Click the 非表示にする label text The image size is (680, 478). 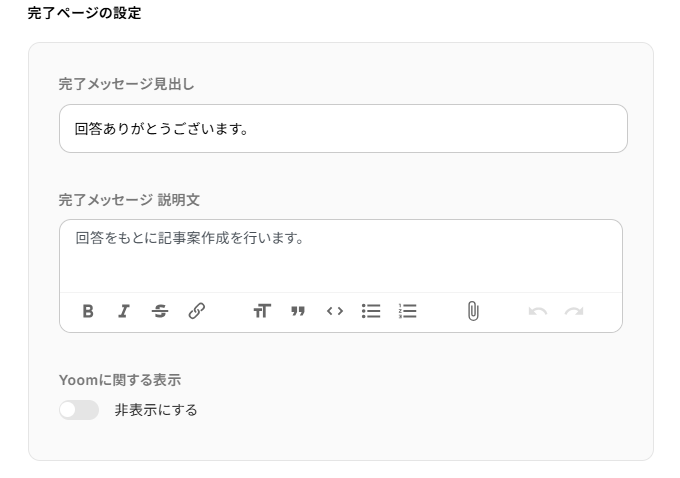156,410
